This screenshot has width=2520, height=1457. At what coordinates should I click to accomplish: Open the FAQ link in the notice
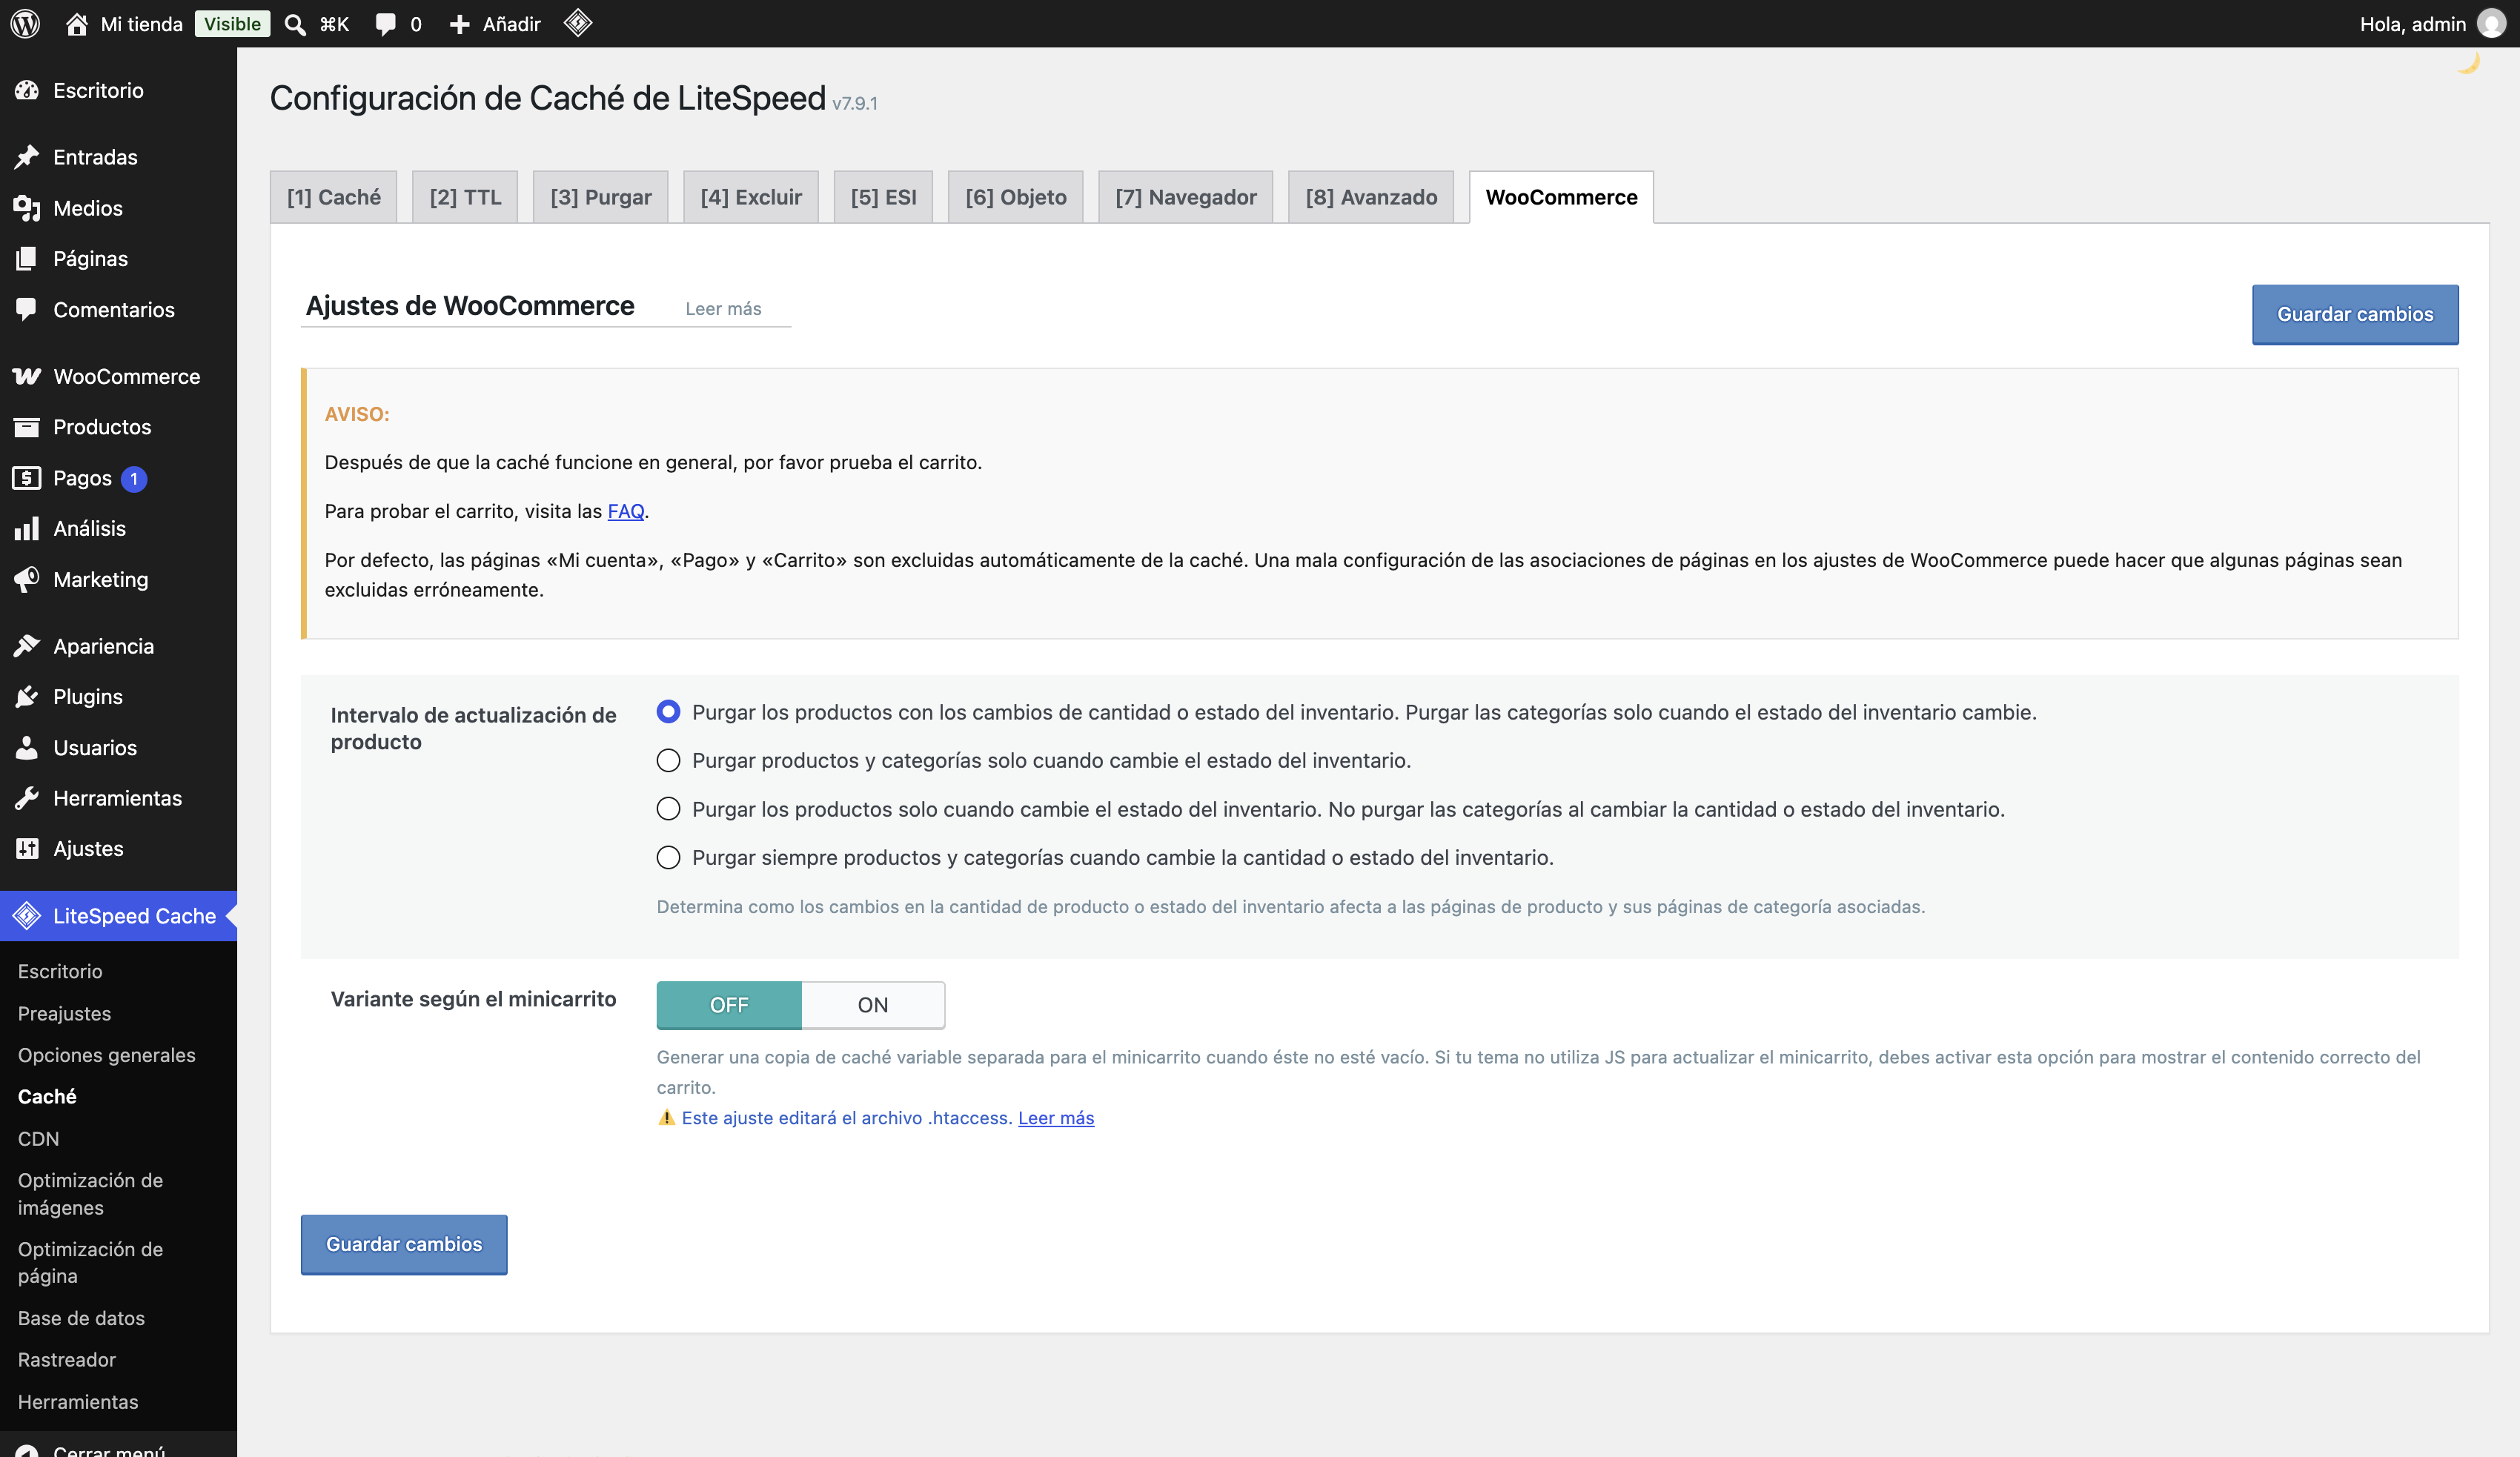626,511
